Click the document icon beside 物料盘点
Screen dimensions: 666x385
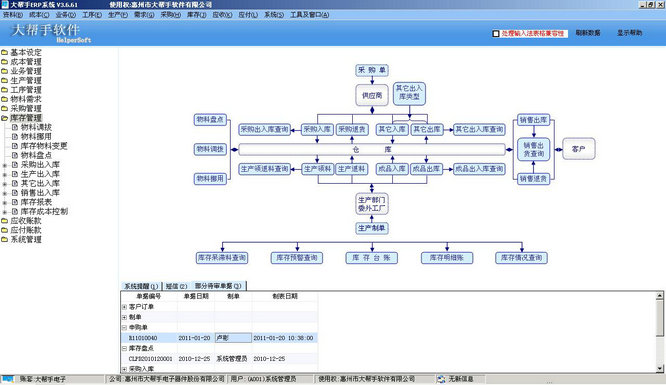point(15,155)
